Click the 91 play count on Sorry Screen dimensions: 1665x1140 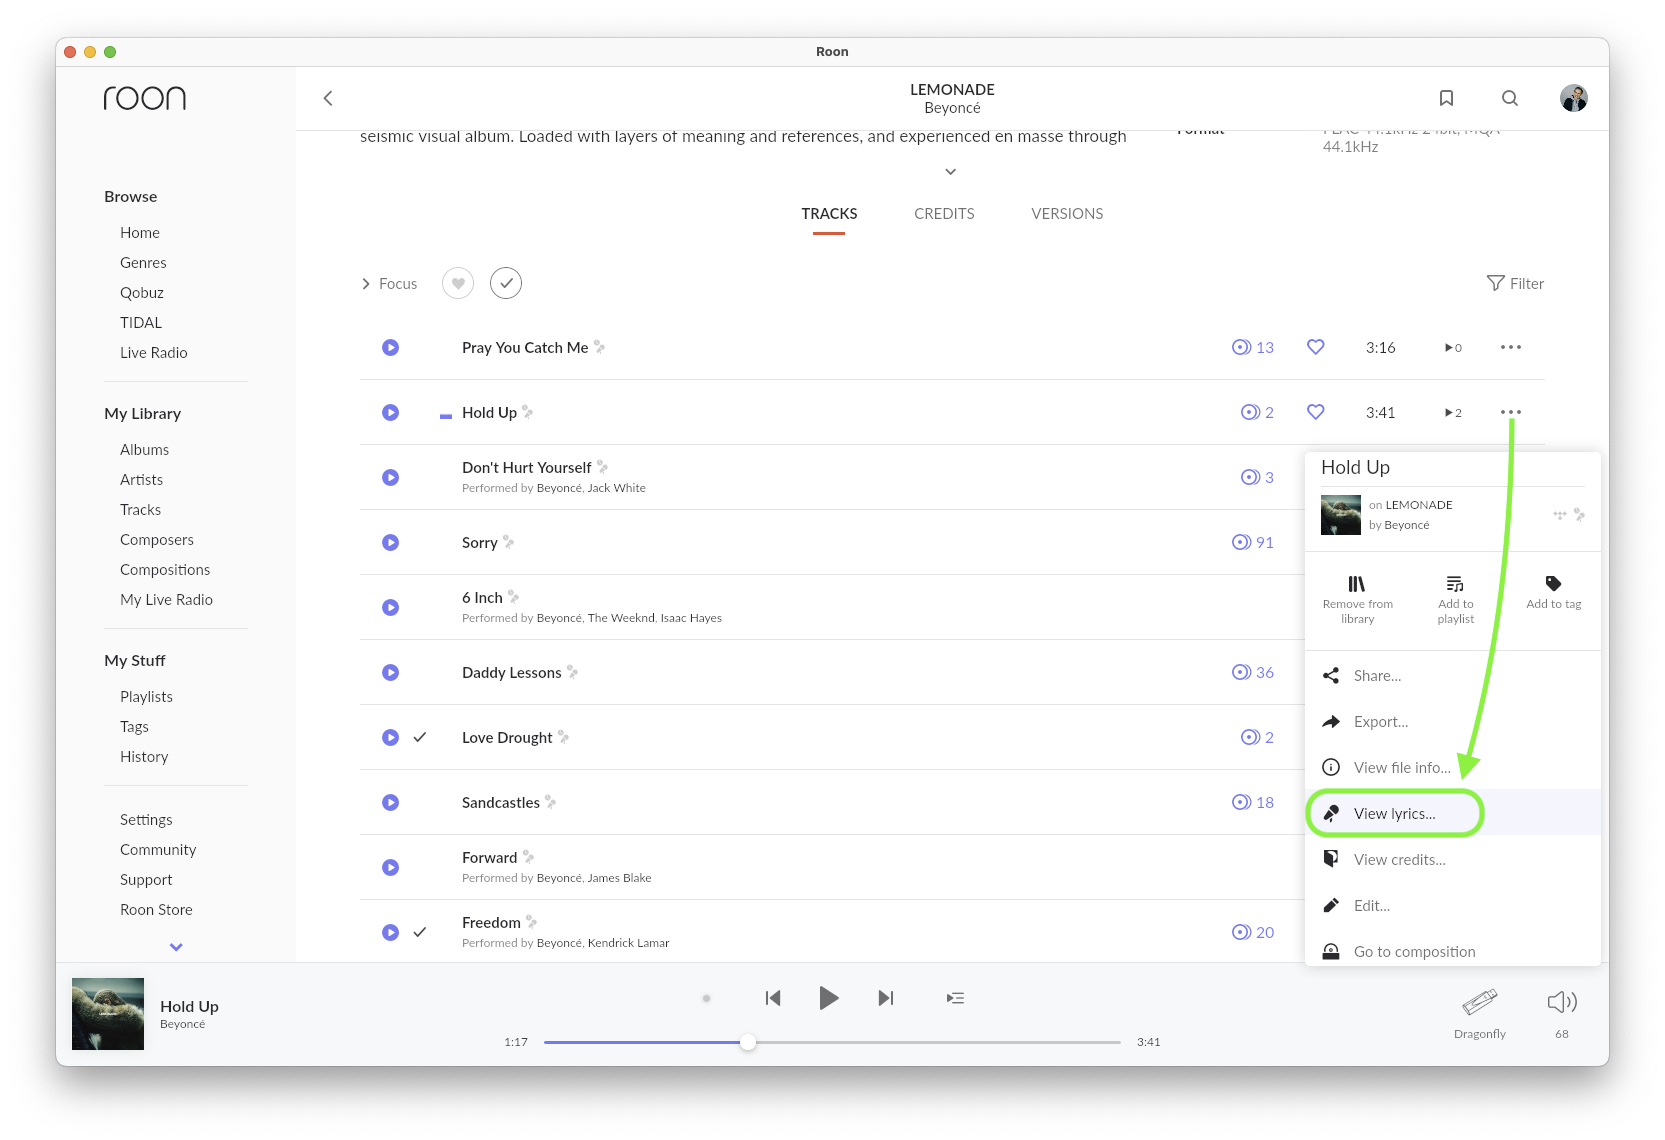click(x=1253, y=542)
